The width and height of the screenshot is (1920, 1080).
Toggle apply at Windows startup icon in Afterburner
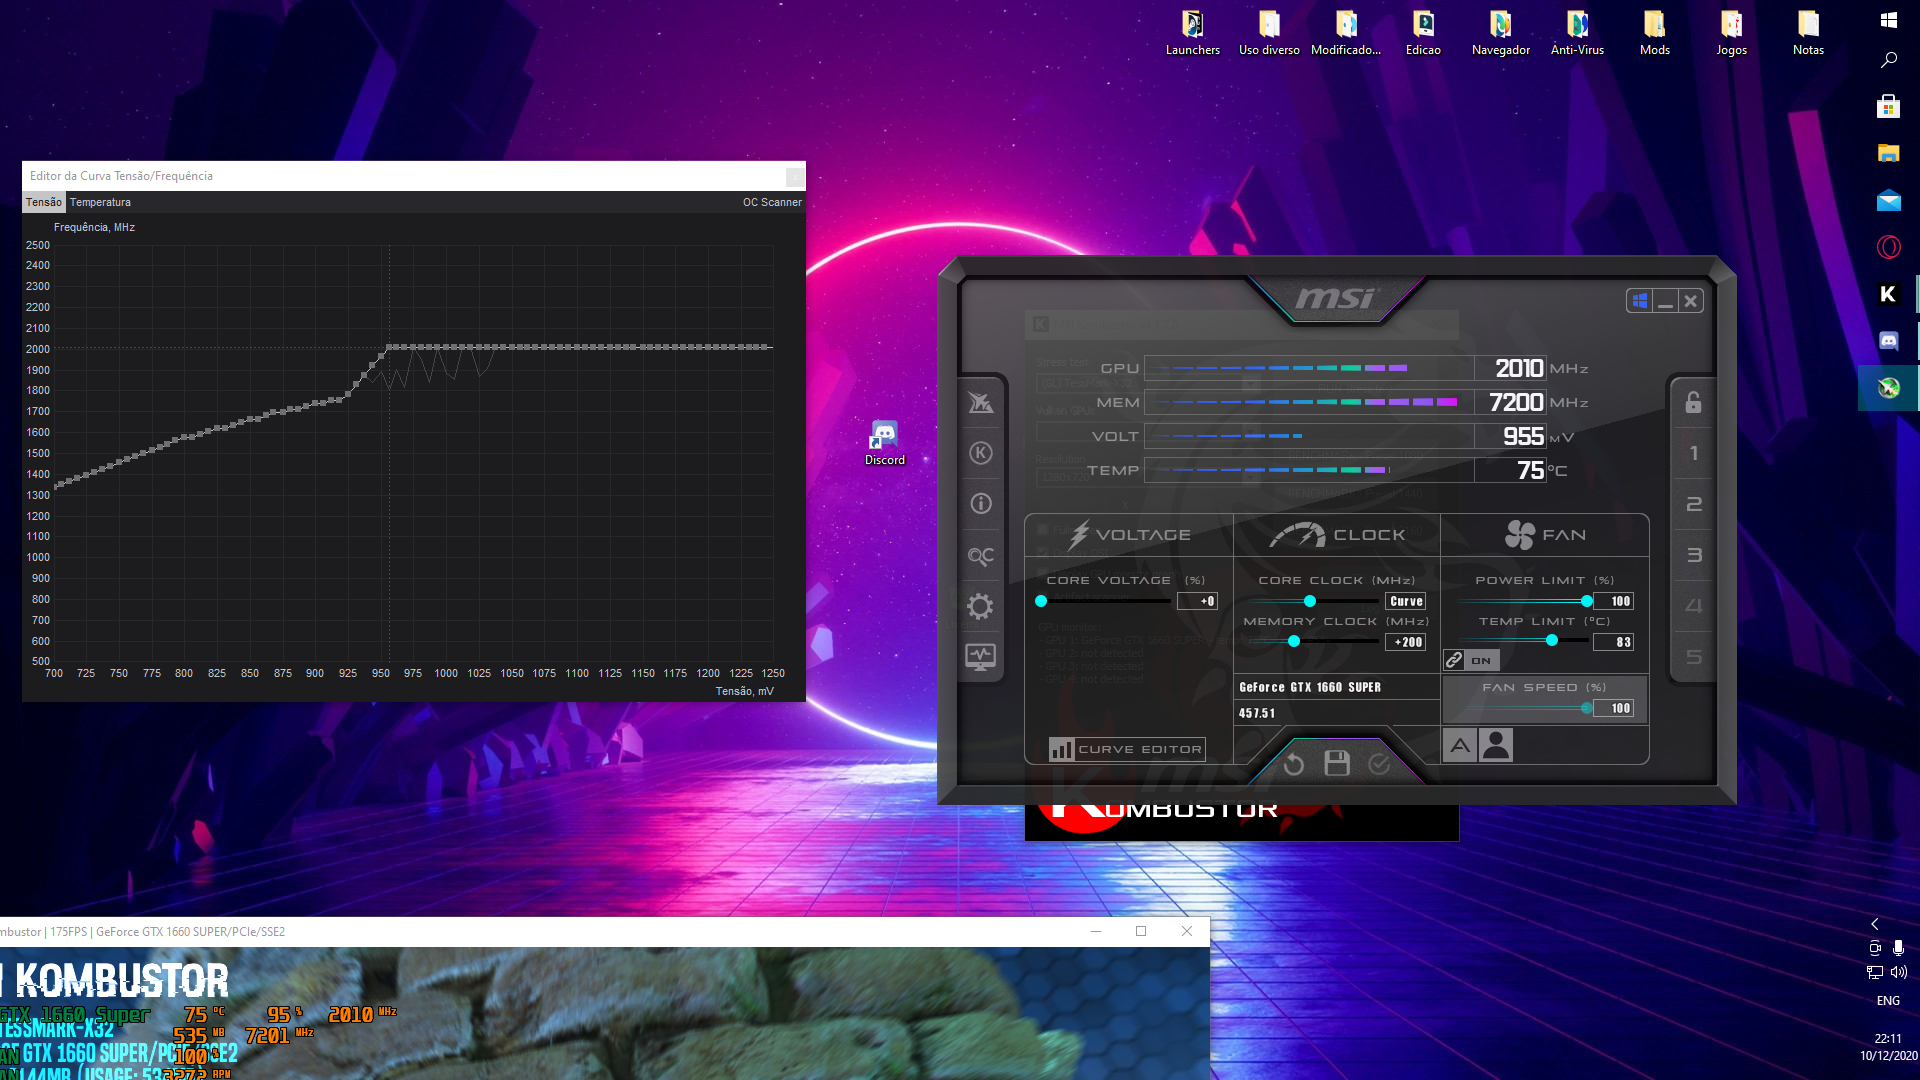click(x=1639, y=301)
